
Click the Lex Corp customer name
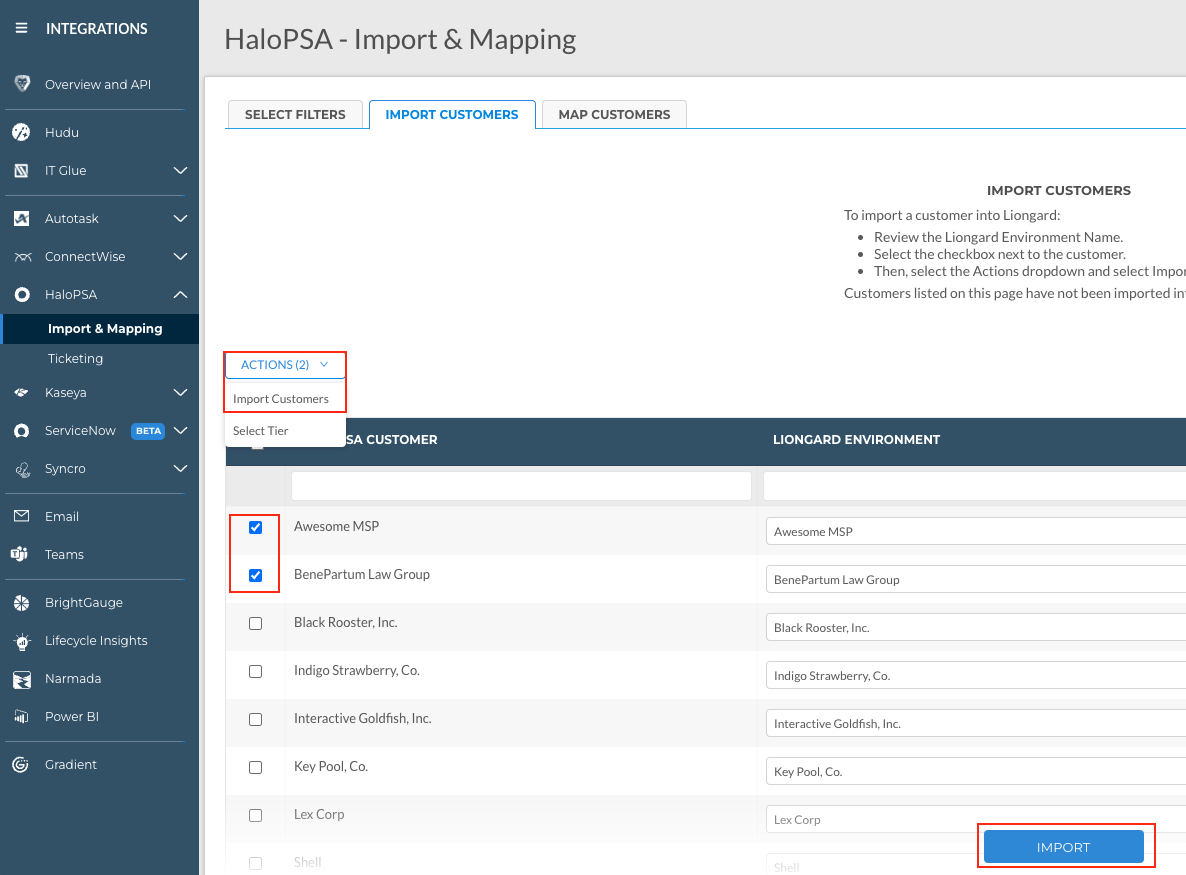[x=318, y=814]
